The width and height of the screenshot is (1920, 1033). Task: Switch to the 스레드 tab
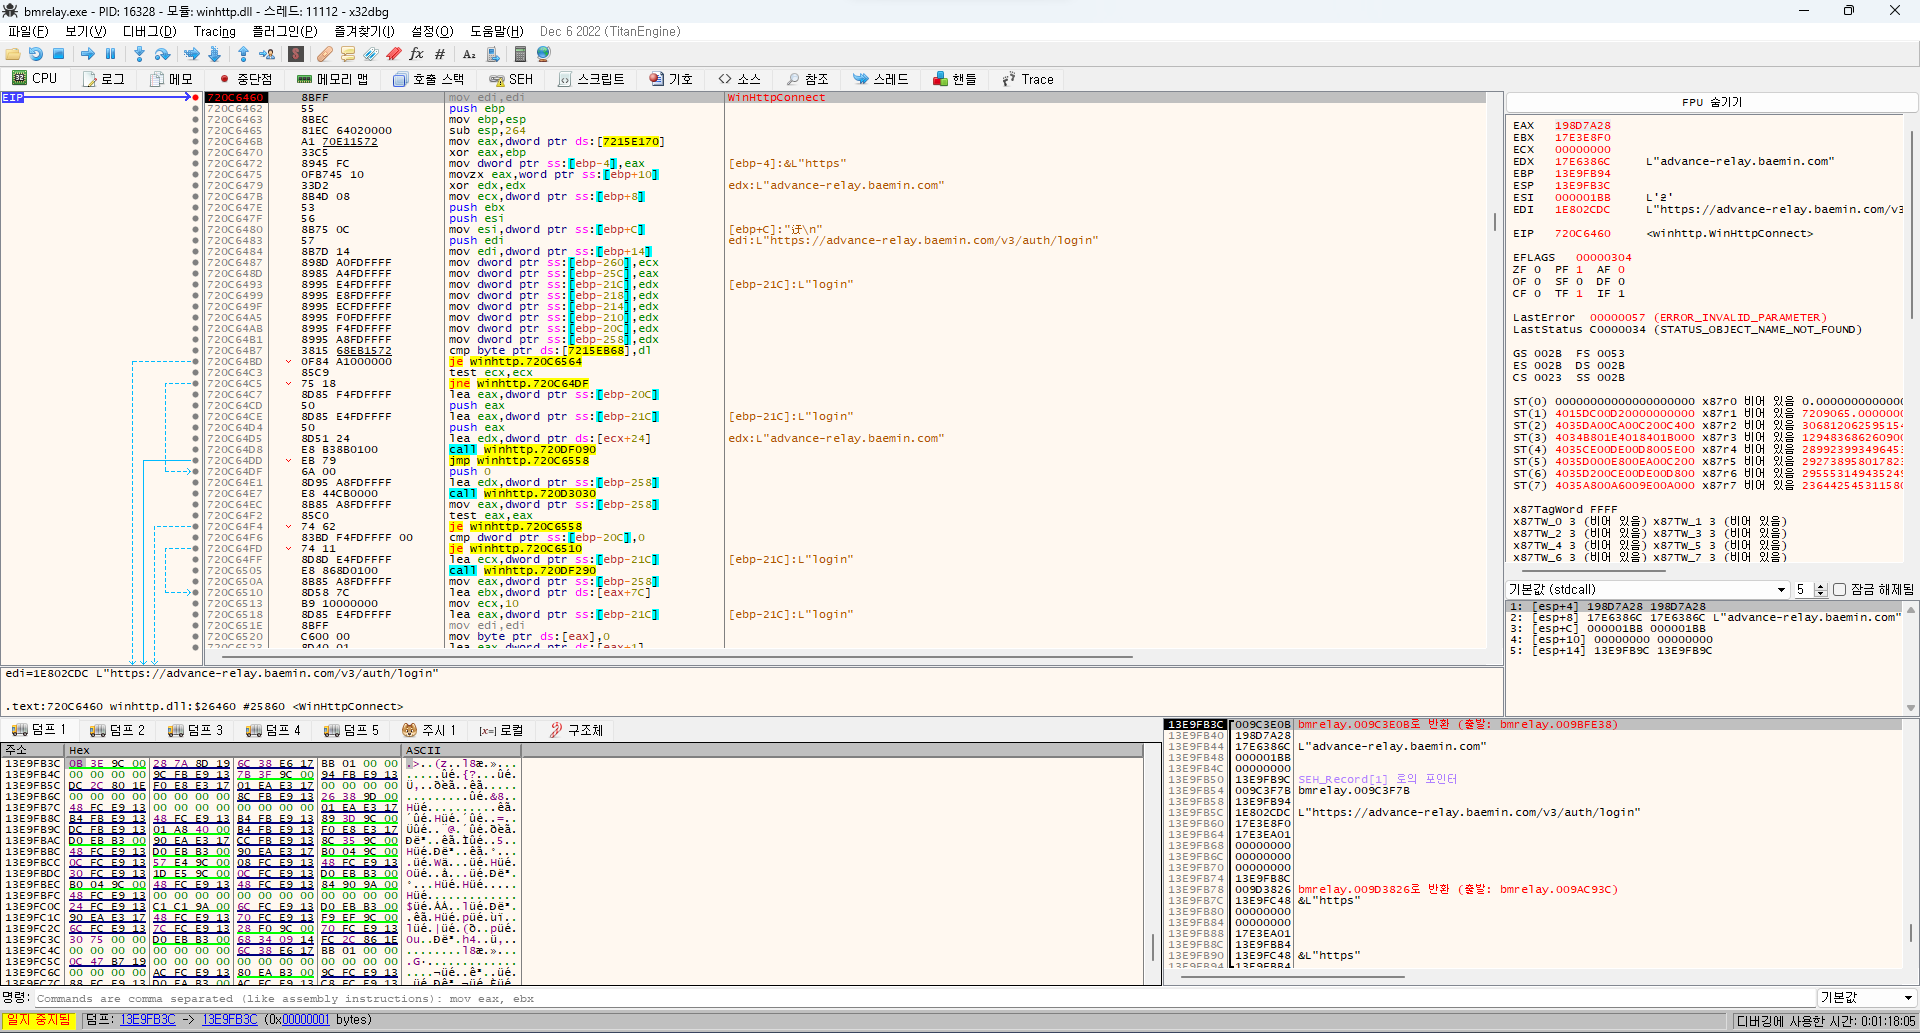pos(881,79)
